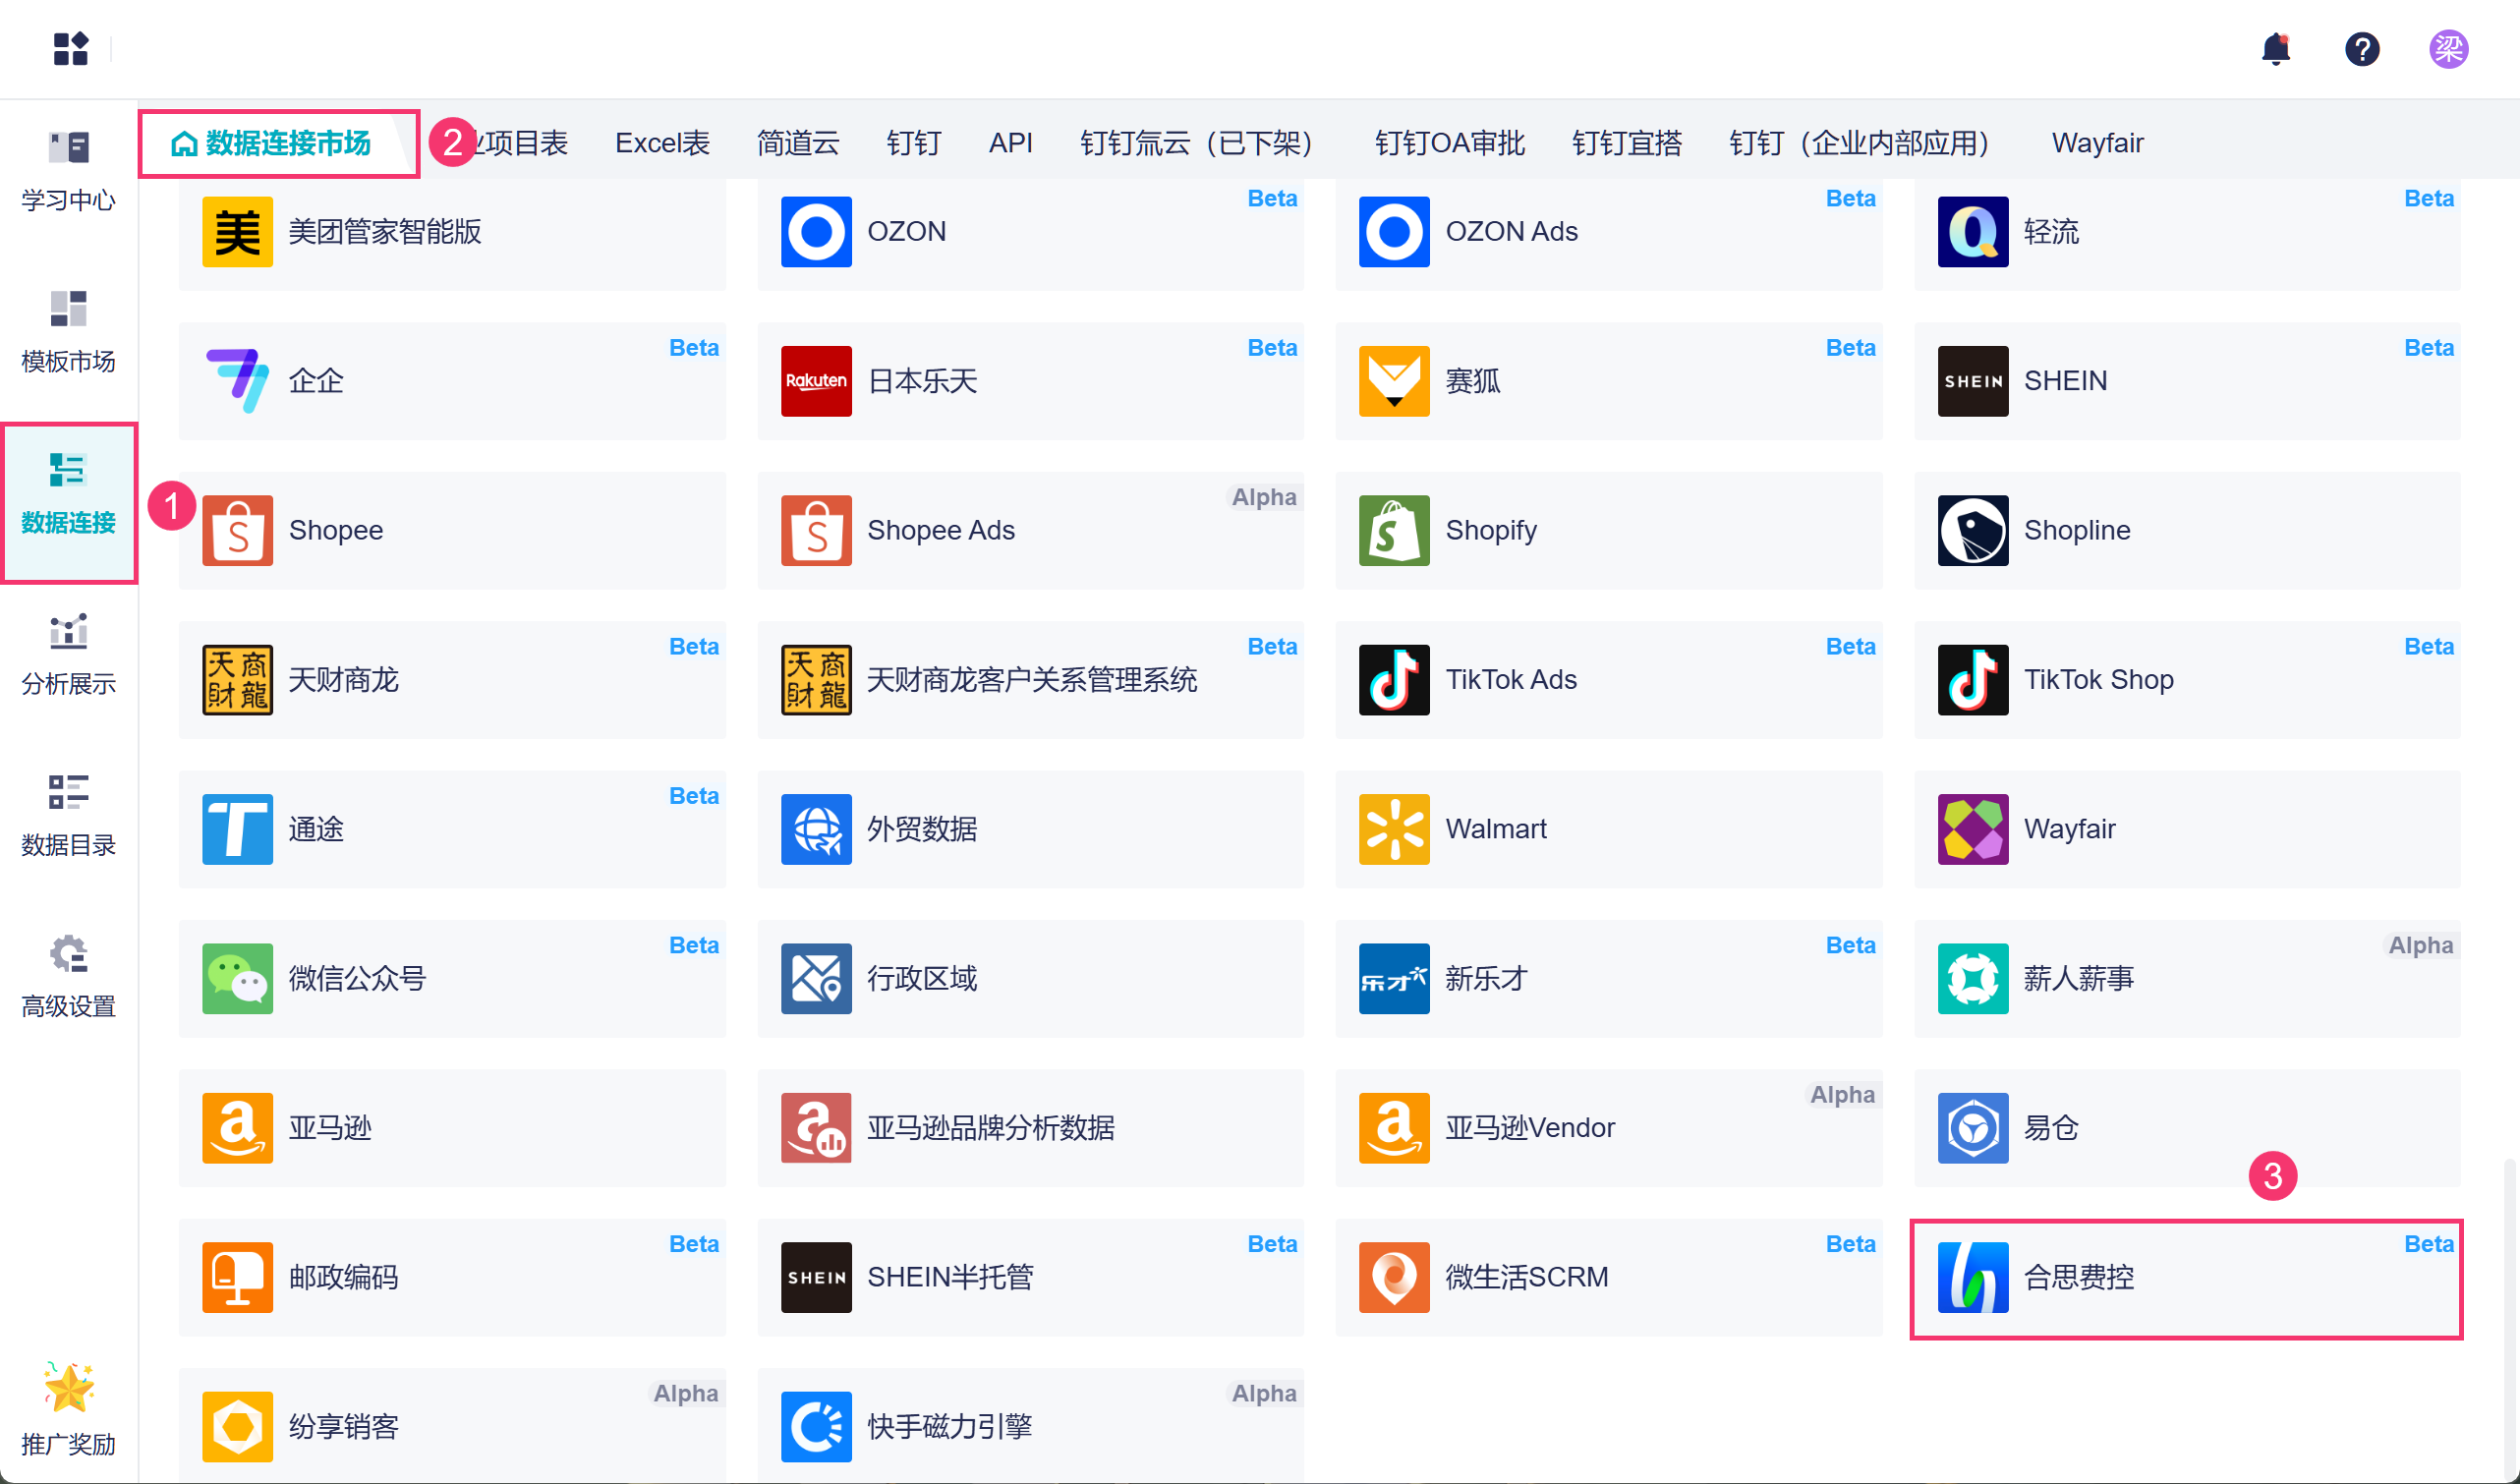2520x1484 pixels.
Task: Select the 数据连接 sidebar item
Action: [68, 495]
